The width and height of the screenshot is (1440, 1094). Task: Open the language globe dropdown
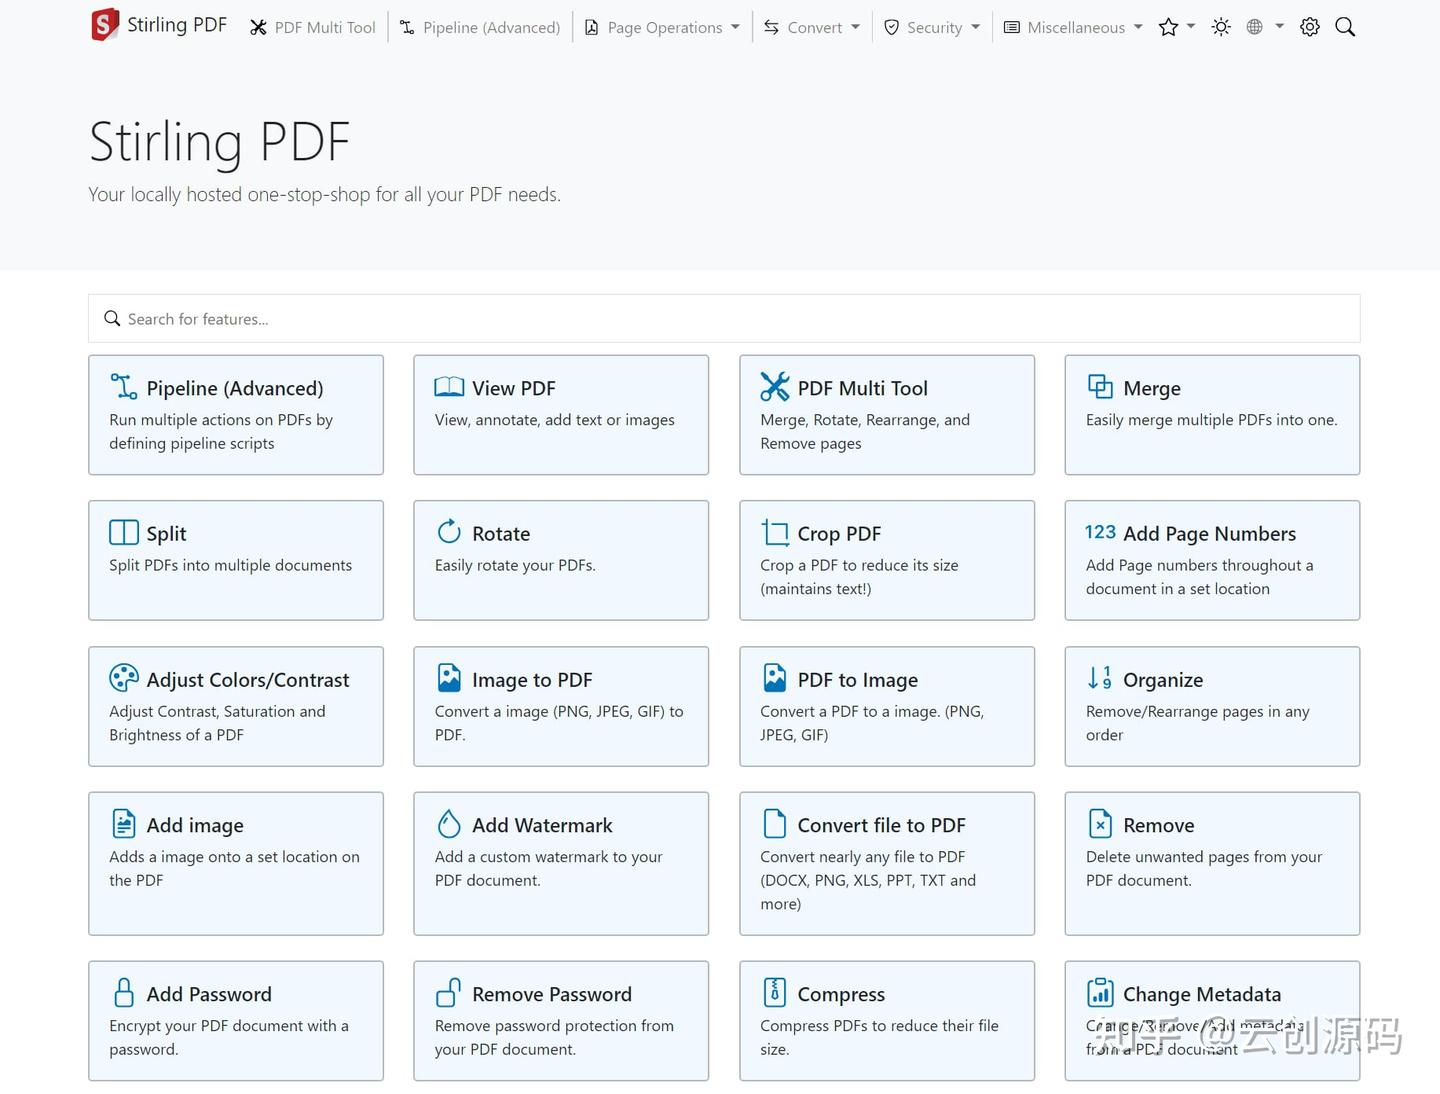click(x=1264, y=27)
